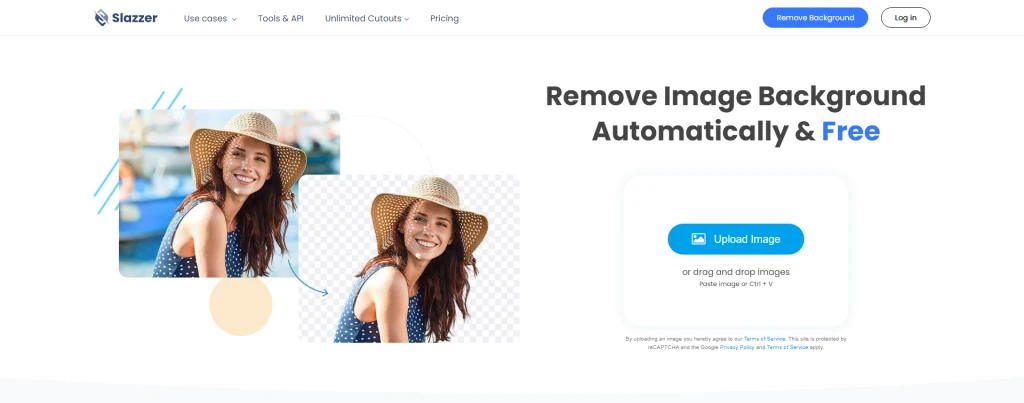
Task: Click the original photo with boat background
Action: (229, 193)
